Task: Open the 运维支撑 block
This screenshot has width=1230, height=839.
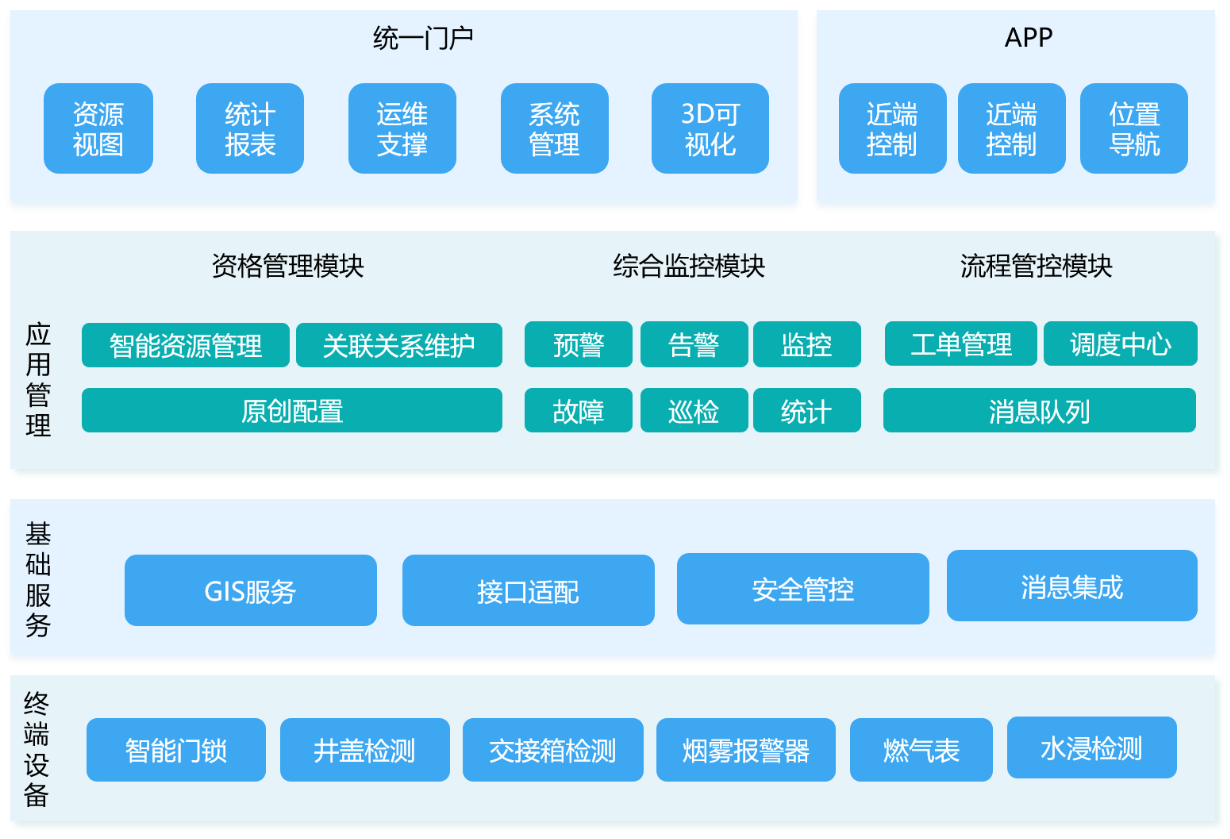Action: click(402, 129)
